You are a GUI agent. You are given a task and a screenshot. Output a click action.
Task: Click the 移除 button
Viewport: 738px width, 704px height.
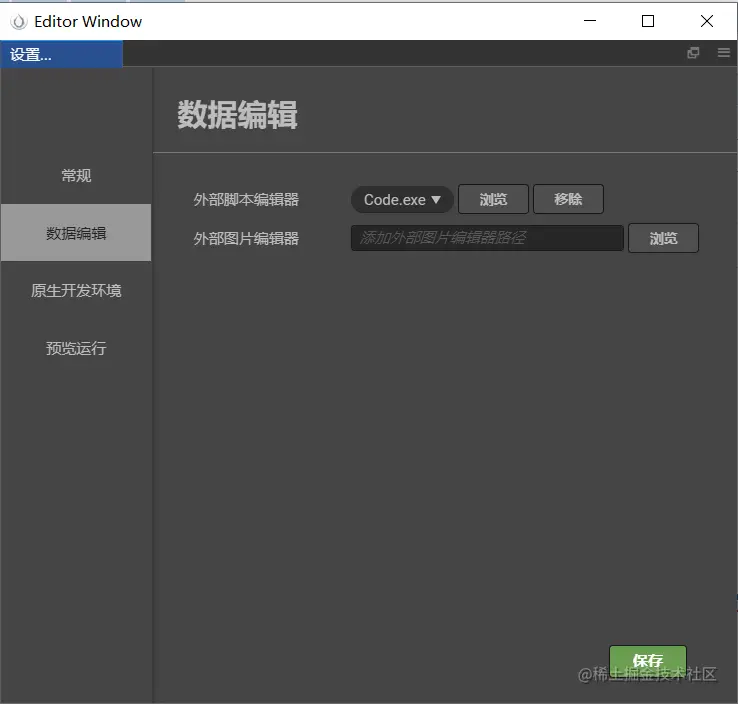pyautogui.click(x=568, y=200)
